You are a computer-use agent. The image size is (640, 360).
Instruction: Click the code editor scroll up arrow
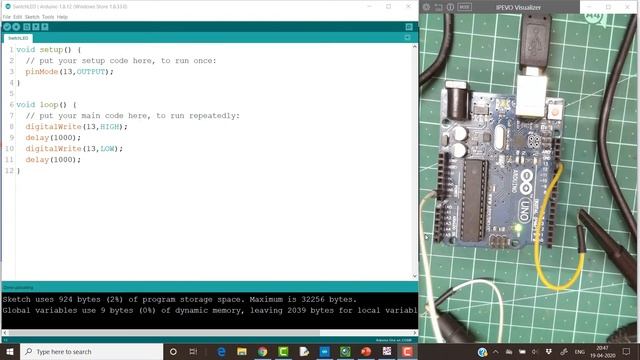tap(415, 47)
